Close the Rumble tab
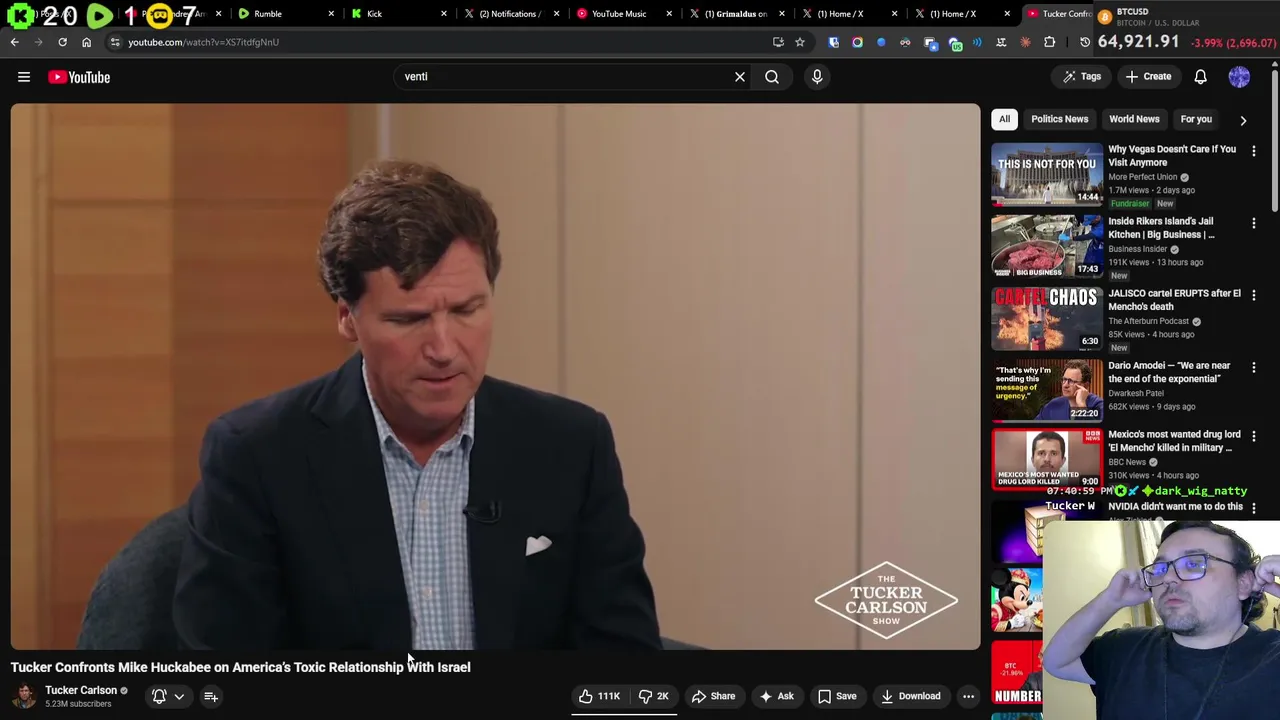Viewport: 1280px width, 720px height. 331,14
